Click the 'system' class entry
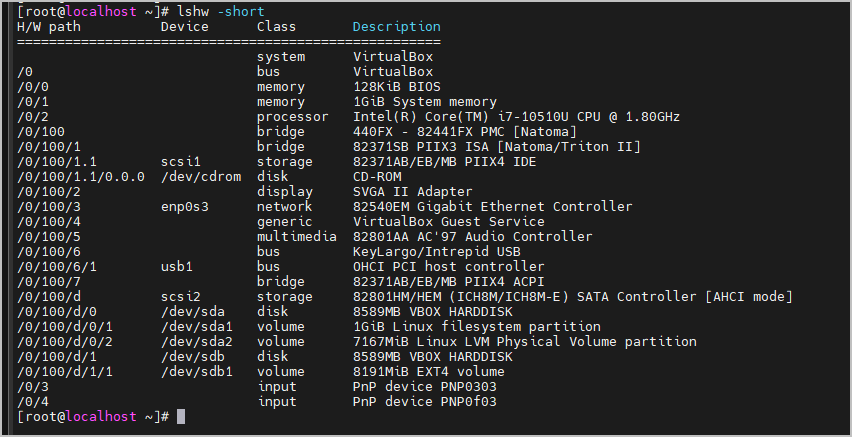The width and height of the screenshot is (852, 437). pyautogui.click(x=281, y=57)
